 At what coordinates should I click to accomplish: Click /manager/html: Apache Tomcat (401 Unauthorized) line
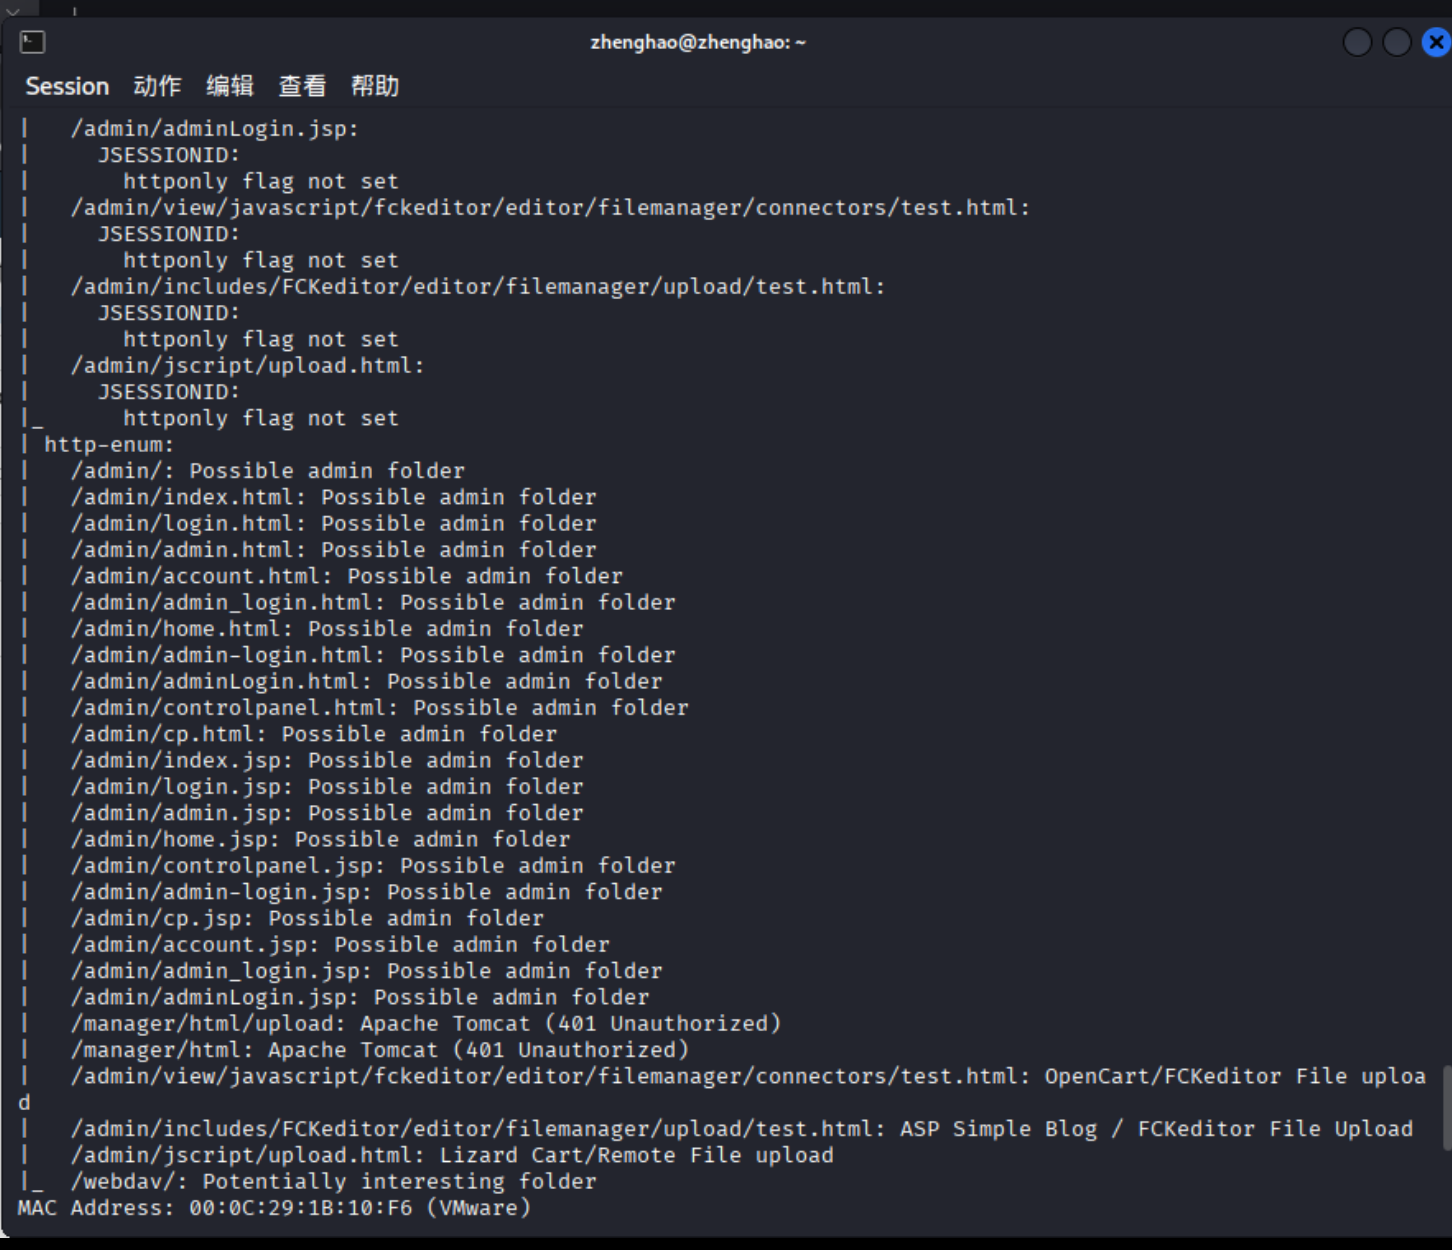tap(380, 1050)
